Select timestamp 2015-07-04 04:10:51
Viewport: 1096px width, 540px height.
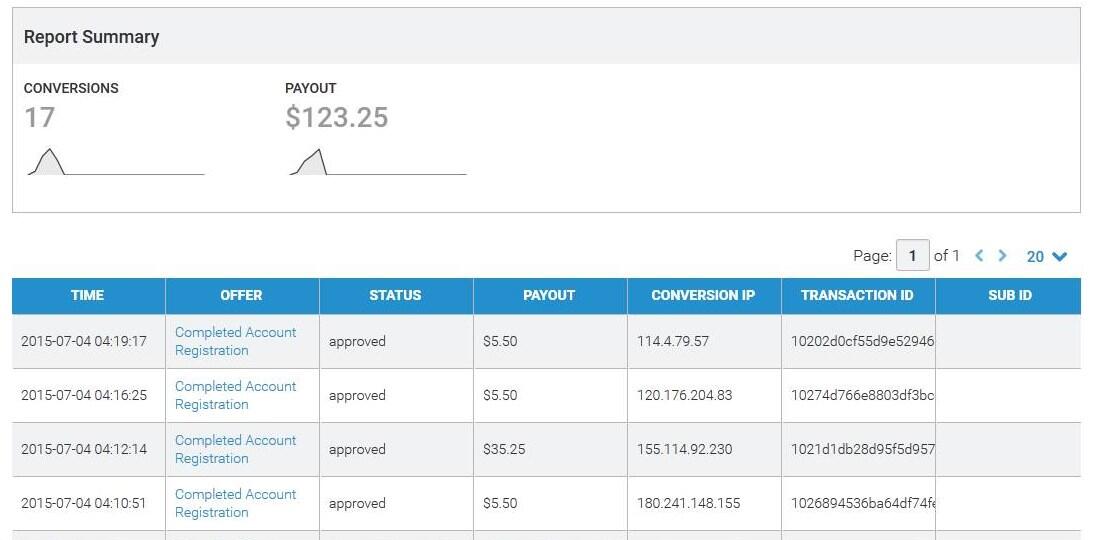point(84,503)
